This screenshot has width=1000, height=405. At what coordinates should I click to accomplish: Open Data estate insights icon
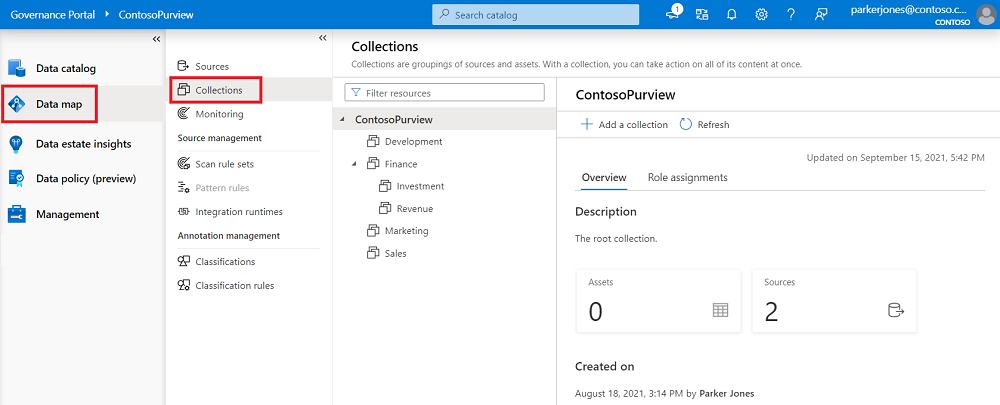17,143
